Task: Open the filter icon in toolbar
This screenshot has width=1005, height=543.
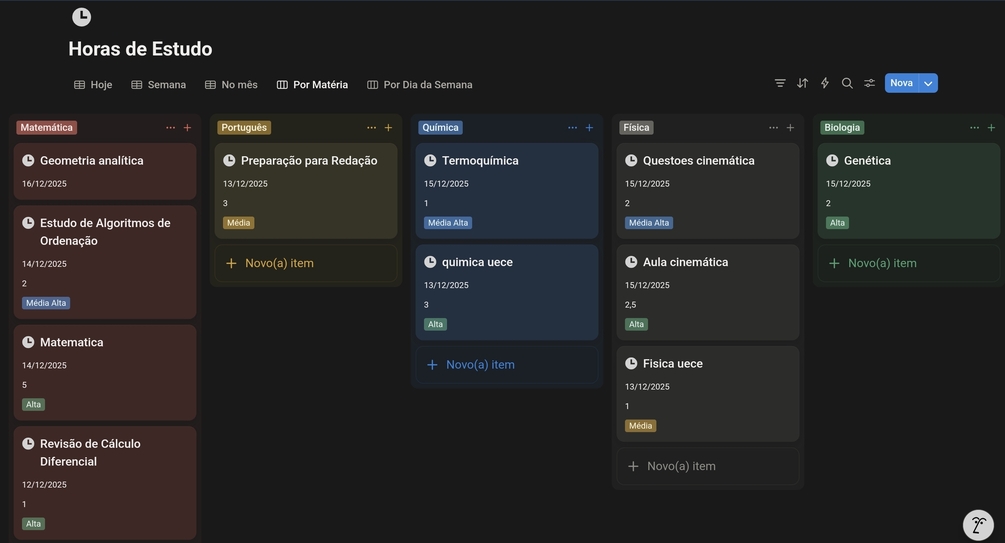Action: pyautogui.click(x=780, y=83)
